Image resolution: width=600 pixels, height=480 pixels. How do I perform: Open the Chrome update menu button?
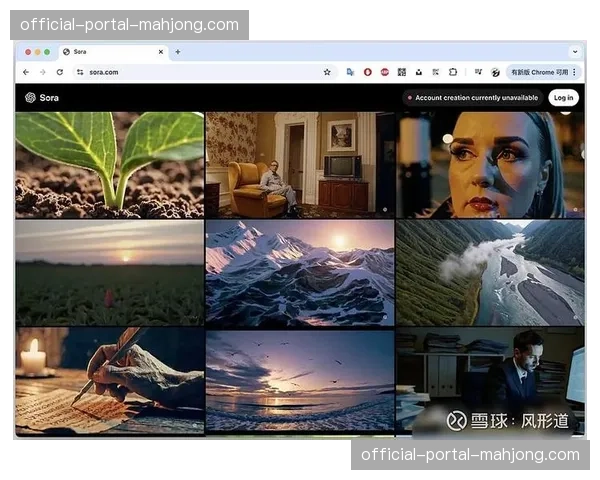click(544, 72)
